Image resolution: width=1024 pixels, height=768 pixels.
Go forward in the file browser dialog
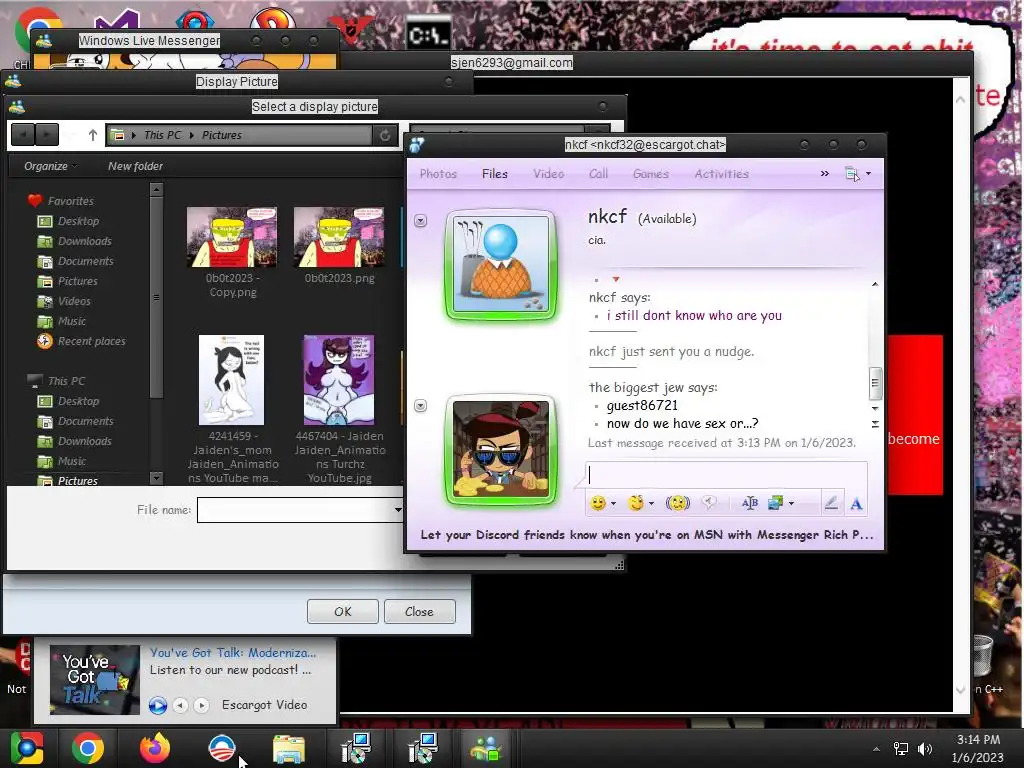pos(46,135)
